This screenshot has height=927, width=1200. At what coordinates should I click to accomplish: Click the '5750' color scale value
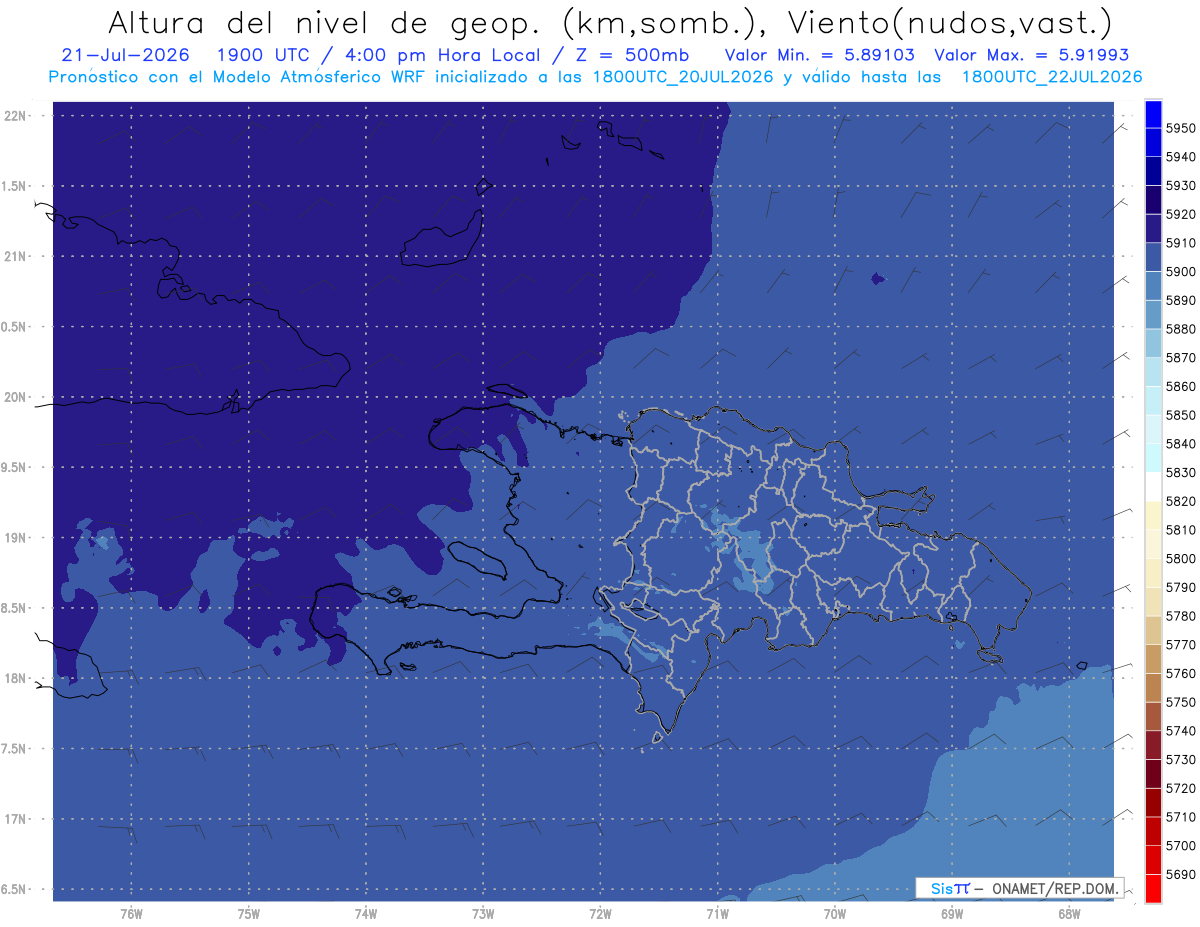click(x=1181, y=702)
